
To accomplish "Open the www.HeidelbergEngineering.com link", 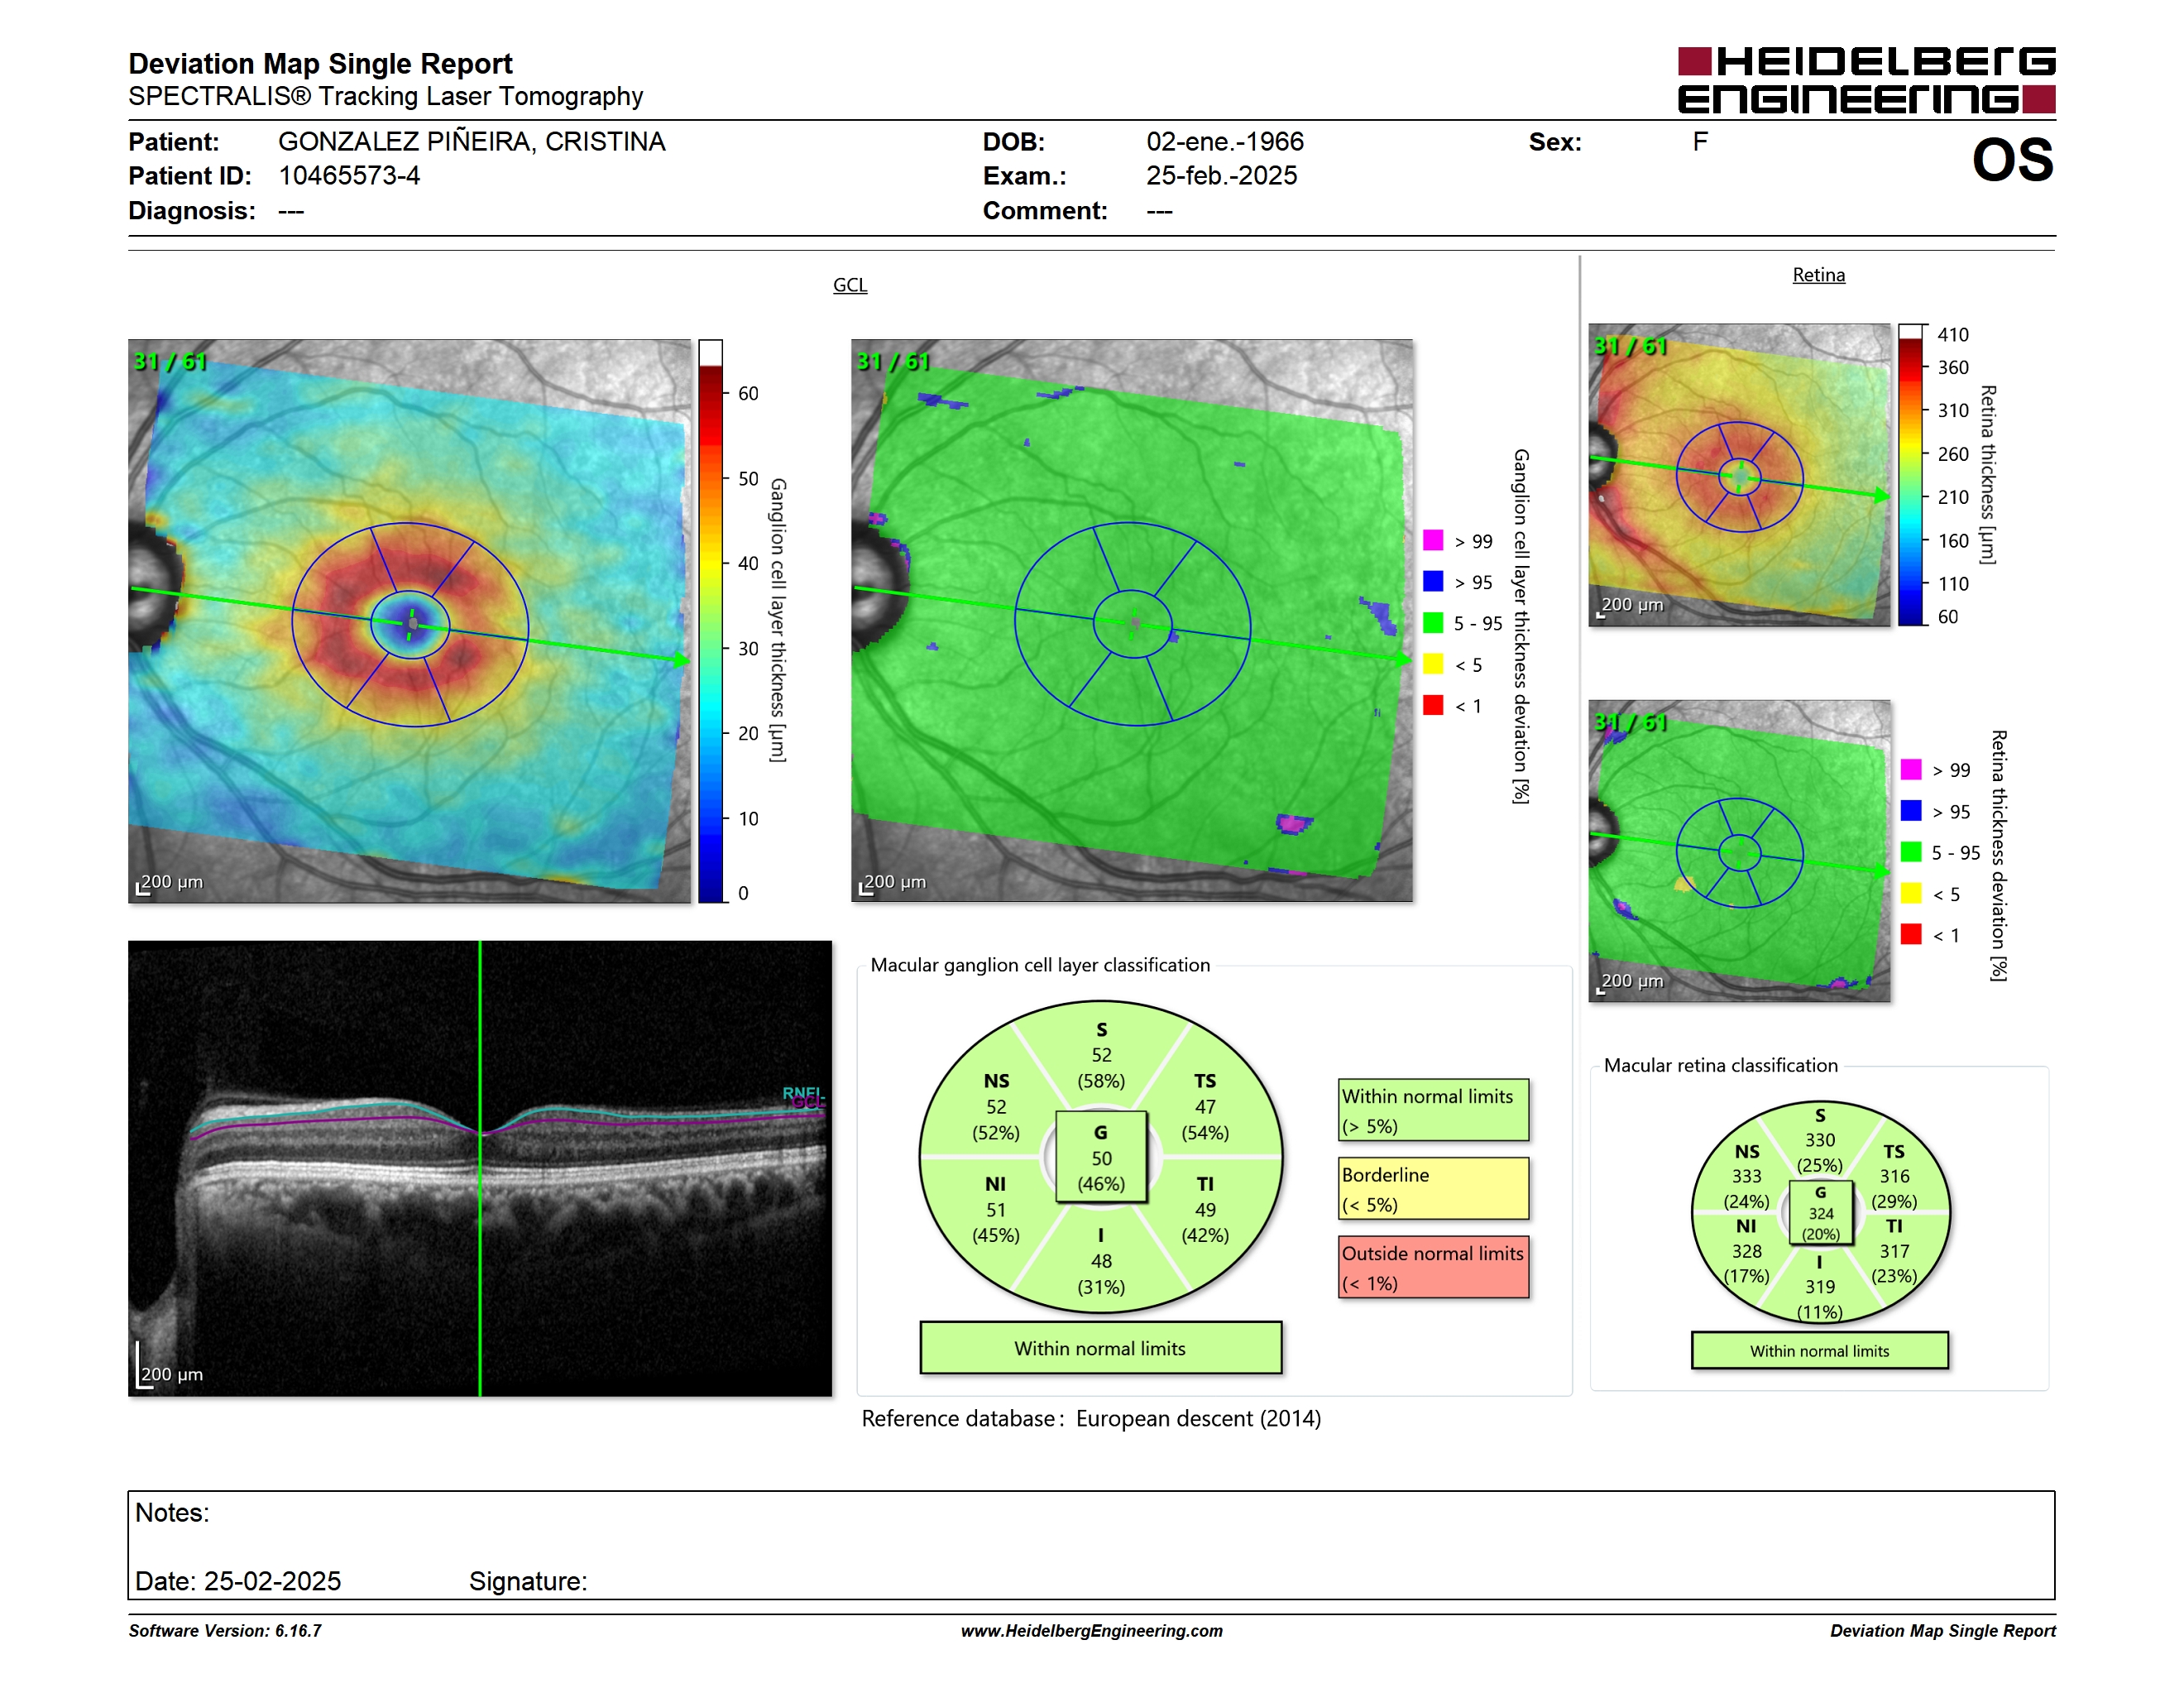I will [x=1091, y=1631].
